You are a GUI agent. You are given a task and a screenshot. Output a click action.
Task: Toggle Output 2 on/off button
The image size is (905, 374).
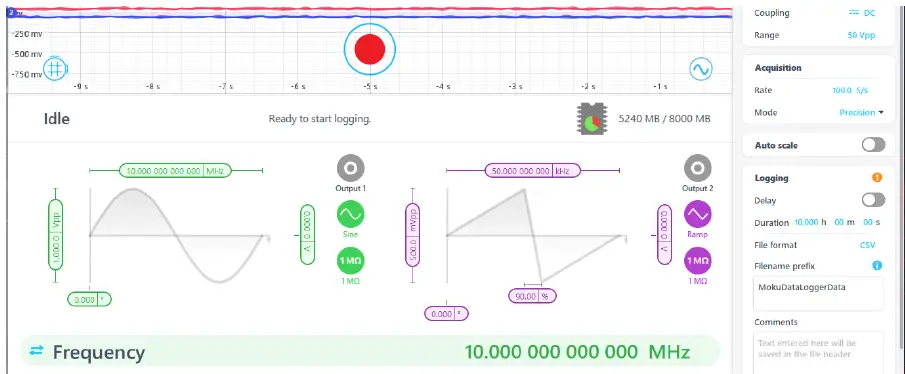[x=697, y=168]
